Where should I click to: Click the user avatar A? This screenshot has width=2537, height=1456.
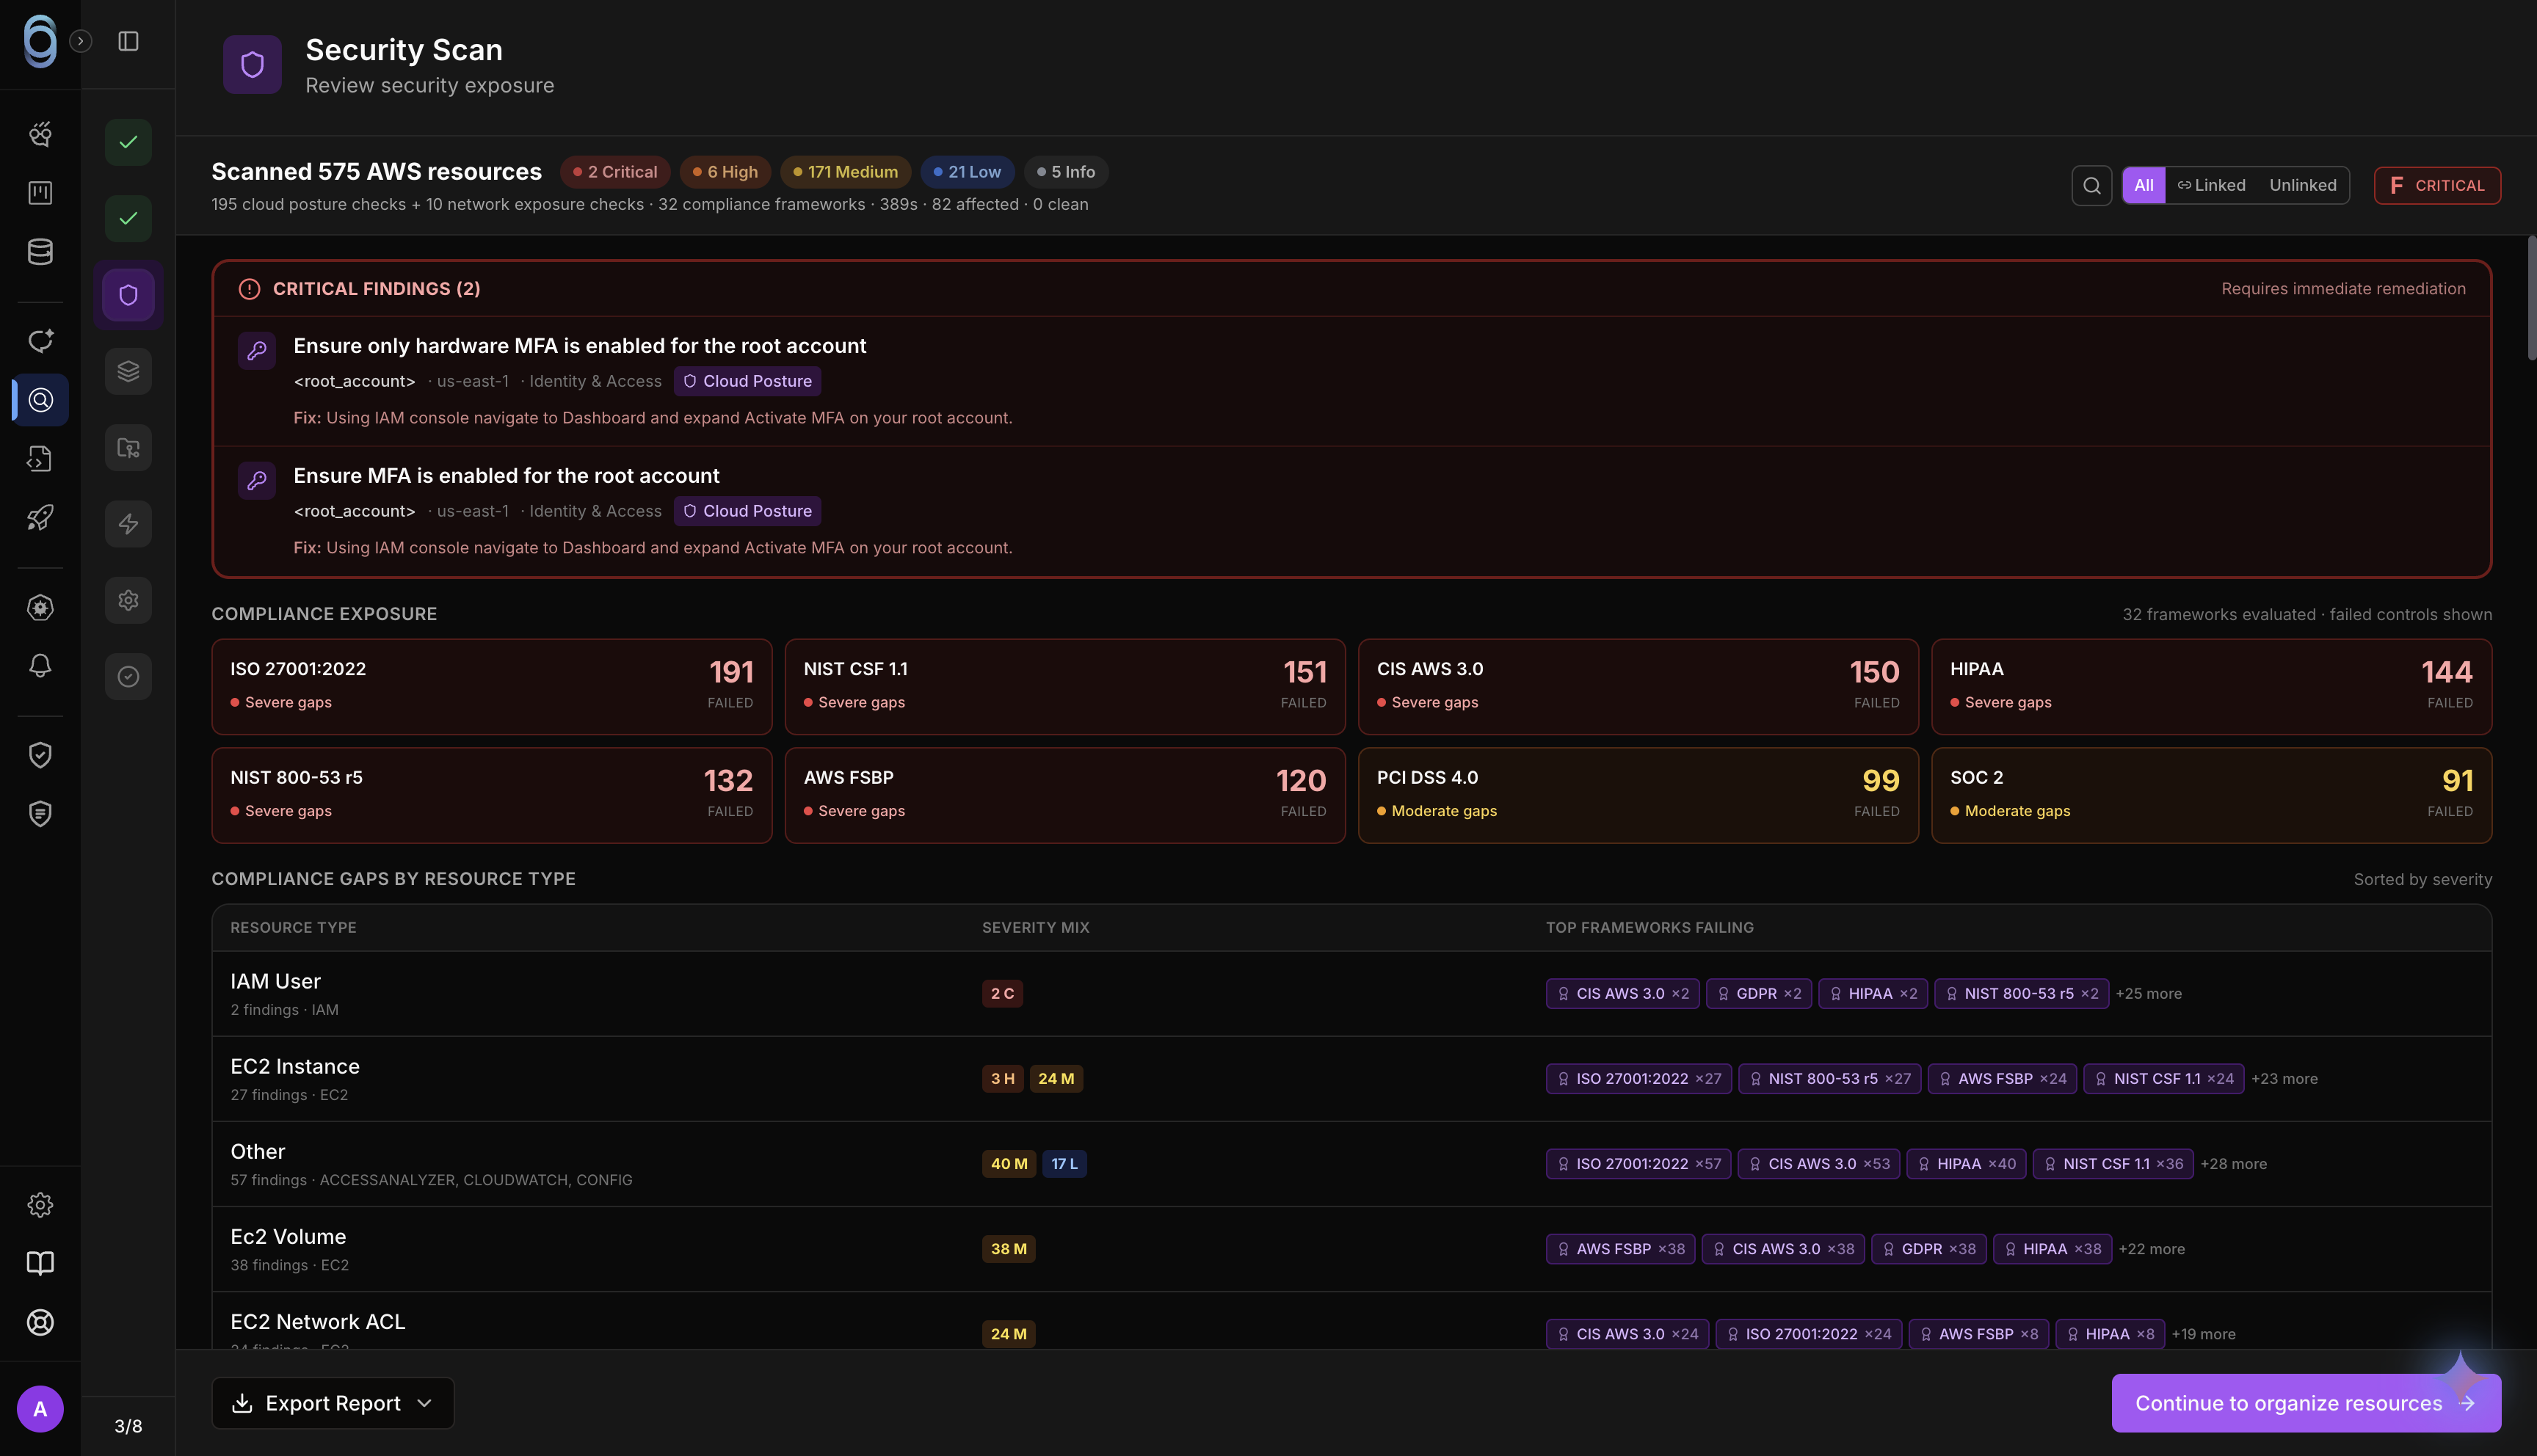coord(40,1409)
